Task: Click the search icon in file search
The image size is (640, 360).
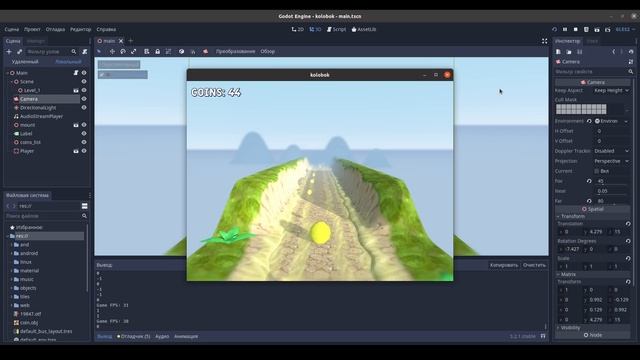Action: click(x=84, y=216)
